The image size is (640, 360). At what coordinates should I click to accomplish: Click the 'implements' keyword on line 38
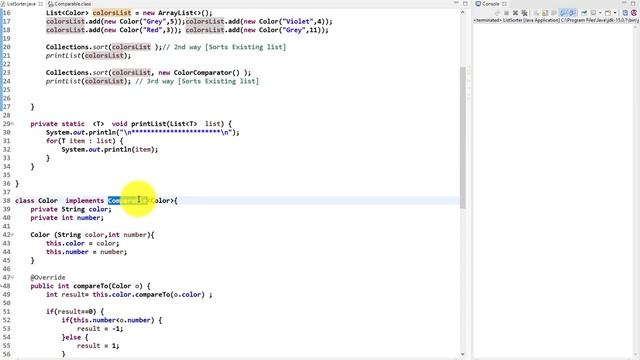[x=84, y=200]
